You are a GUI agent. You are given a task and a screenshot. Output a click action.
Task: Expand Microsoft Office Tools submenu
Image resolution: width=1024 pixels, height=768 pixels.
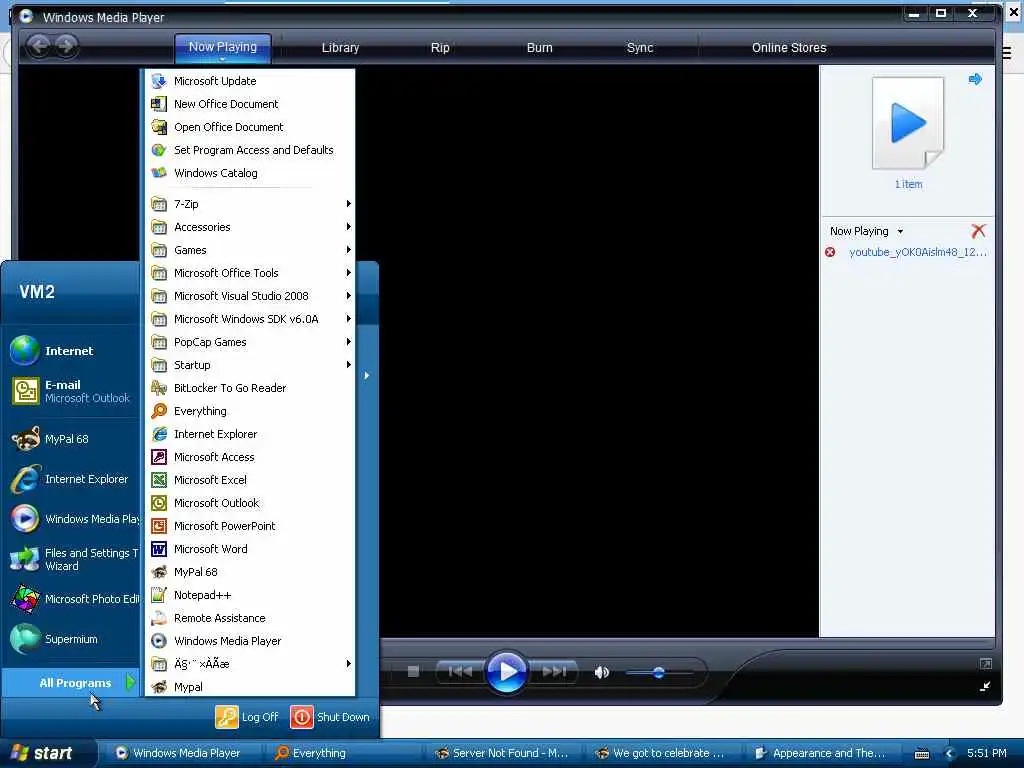tap(249, 273)
